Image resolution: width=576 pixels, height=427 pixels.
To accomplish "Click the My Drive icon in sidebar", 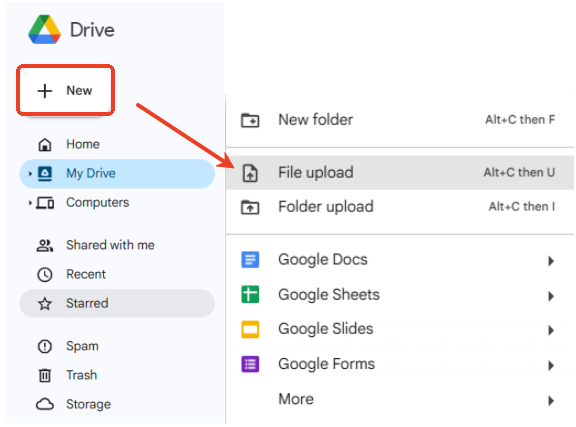I will (45, 173).
